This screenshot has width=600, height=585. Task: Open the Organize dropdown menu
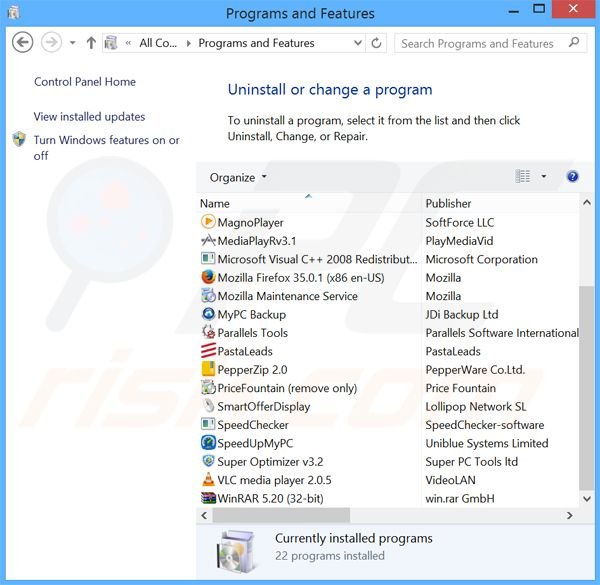(x=238, y=178)
